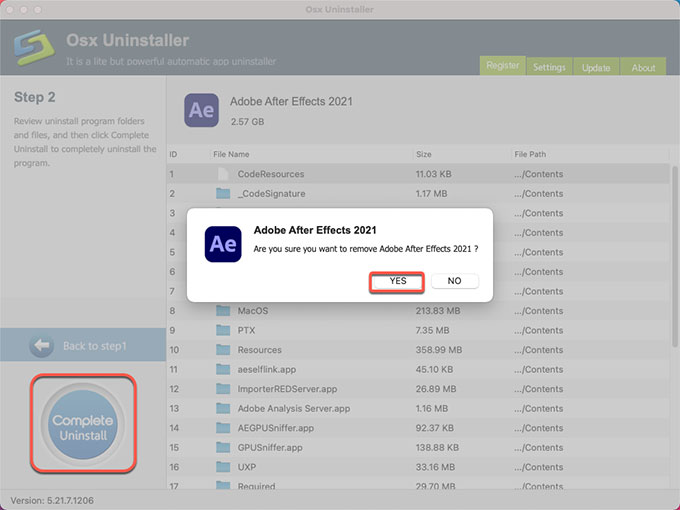Cancel removal with the NO button

pyautogui.click(x=454, y=281)
